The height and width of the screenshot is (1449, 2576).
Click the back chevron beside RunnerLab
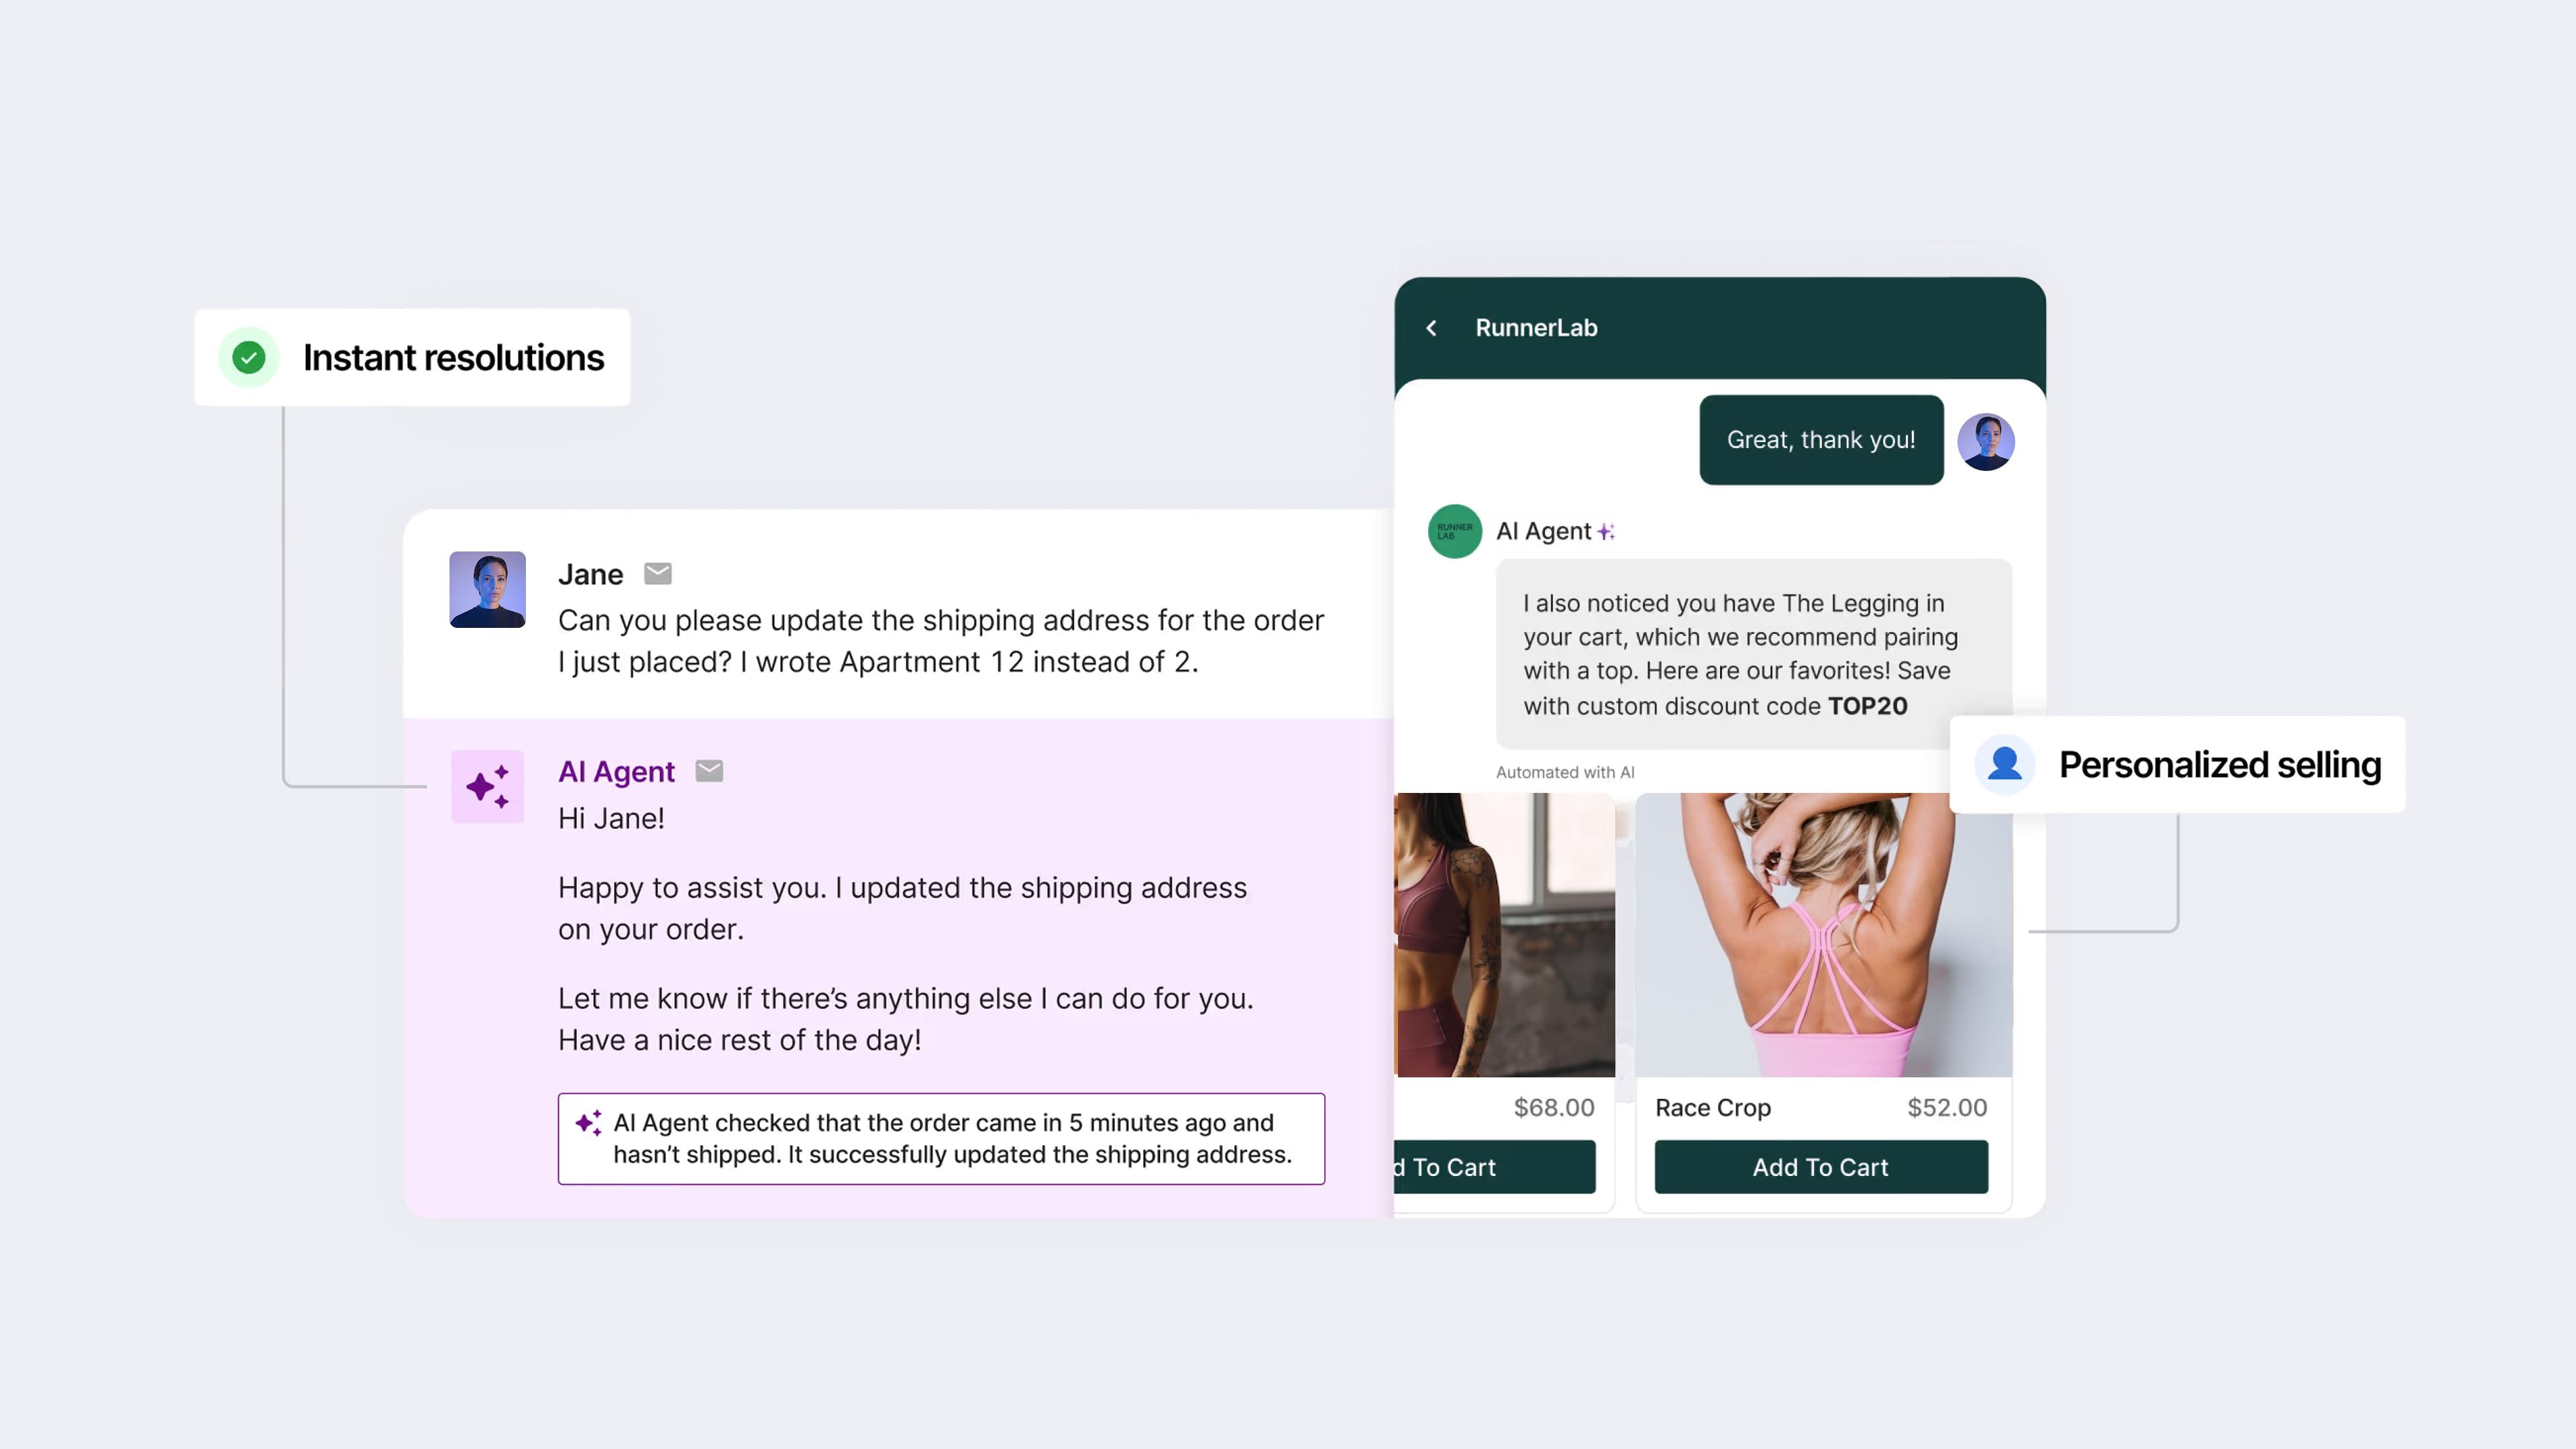tap(1431, 328)
